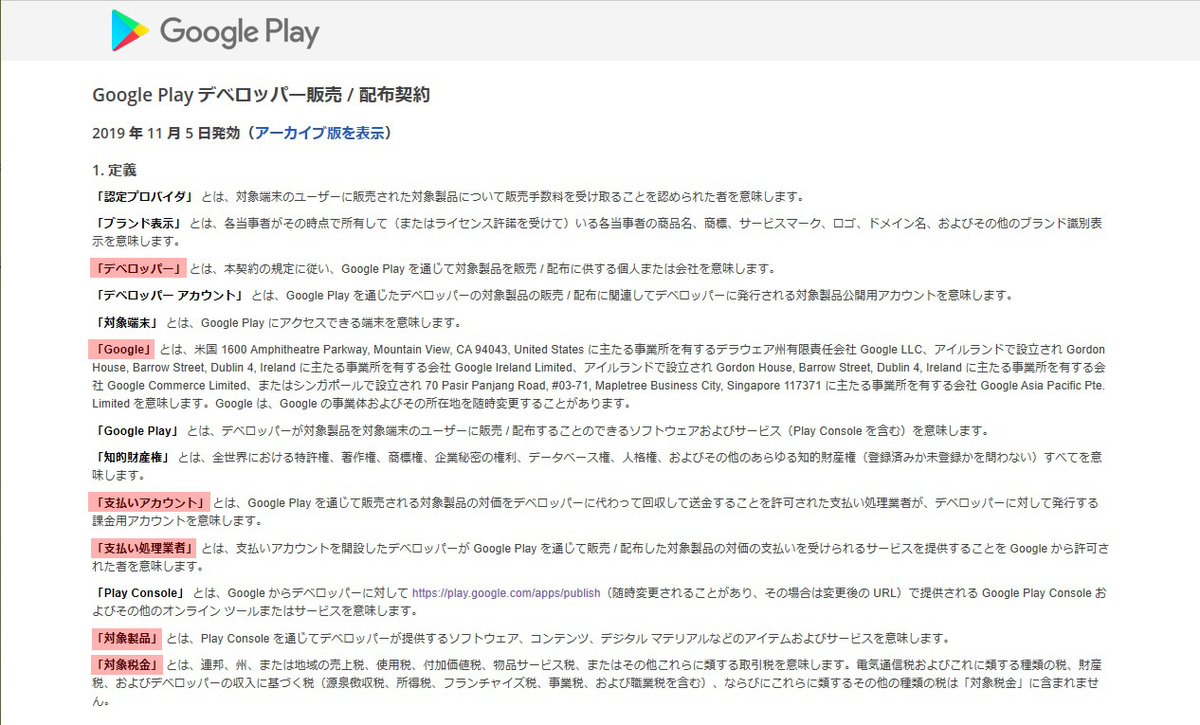Click the term 「知的財産権」
The image size is (1200, 725).
click(132, 458)
